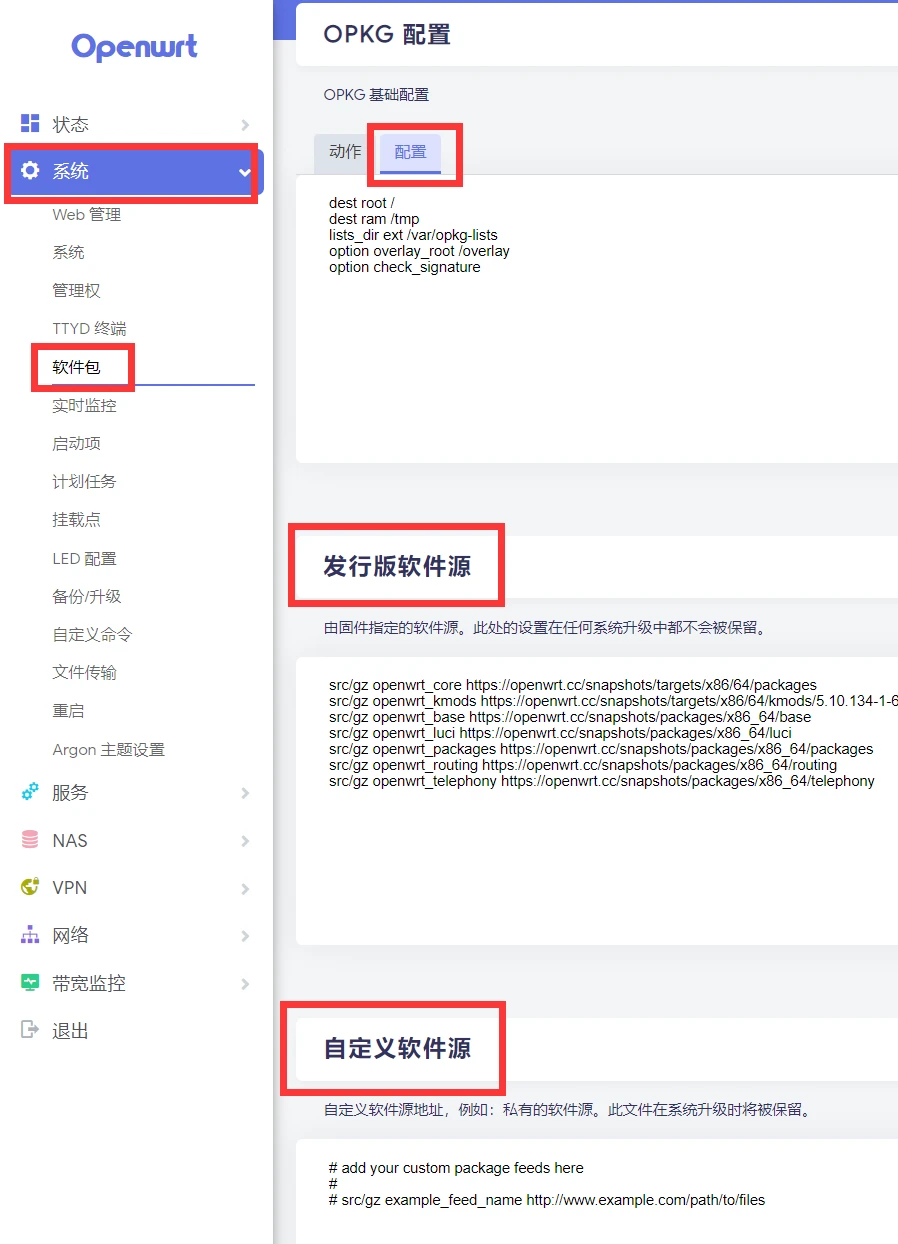Open 管理权 page
This screenshot has height=1244, width=898.
coord(76,290)
